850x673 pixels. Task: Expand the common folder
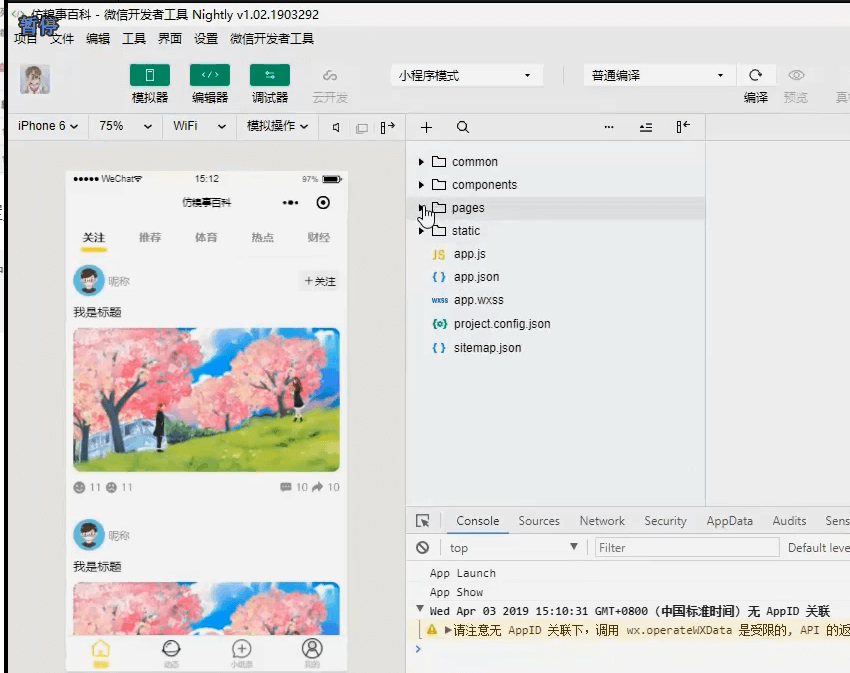point(421,162)
